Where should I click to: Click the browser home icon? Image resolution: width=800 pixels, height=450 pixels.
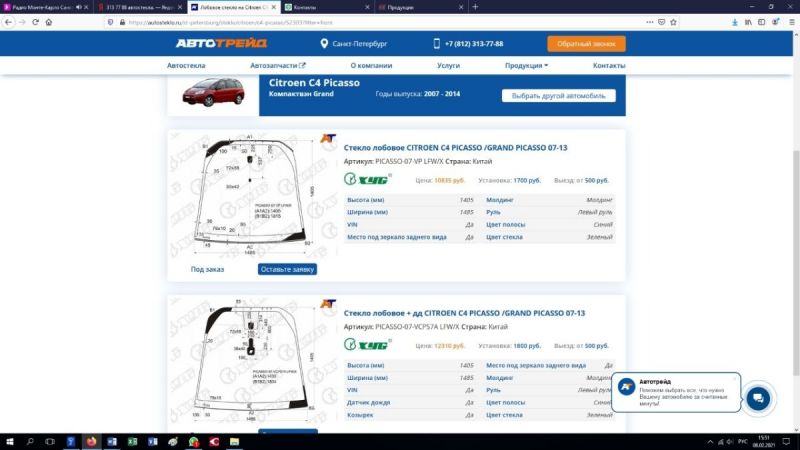(x=48, y=22)
